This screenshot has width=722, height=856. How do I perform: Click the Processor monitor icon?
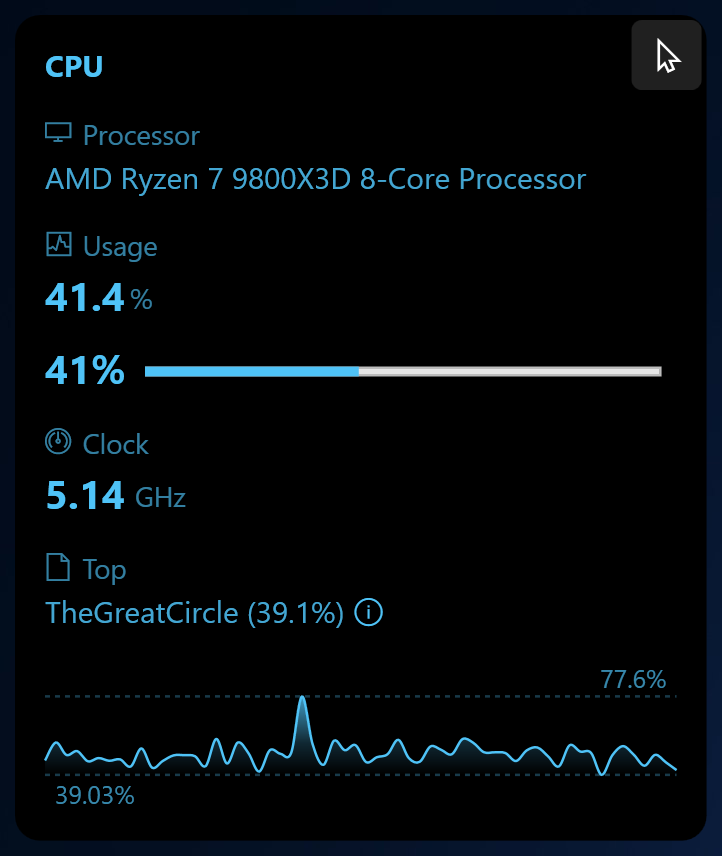pyautogui.click(x=59, y=132)
